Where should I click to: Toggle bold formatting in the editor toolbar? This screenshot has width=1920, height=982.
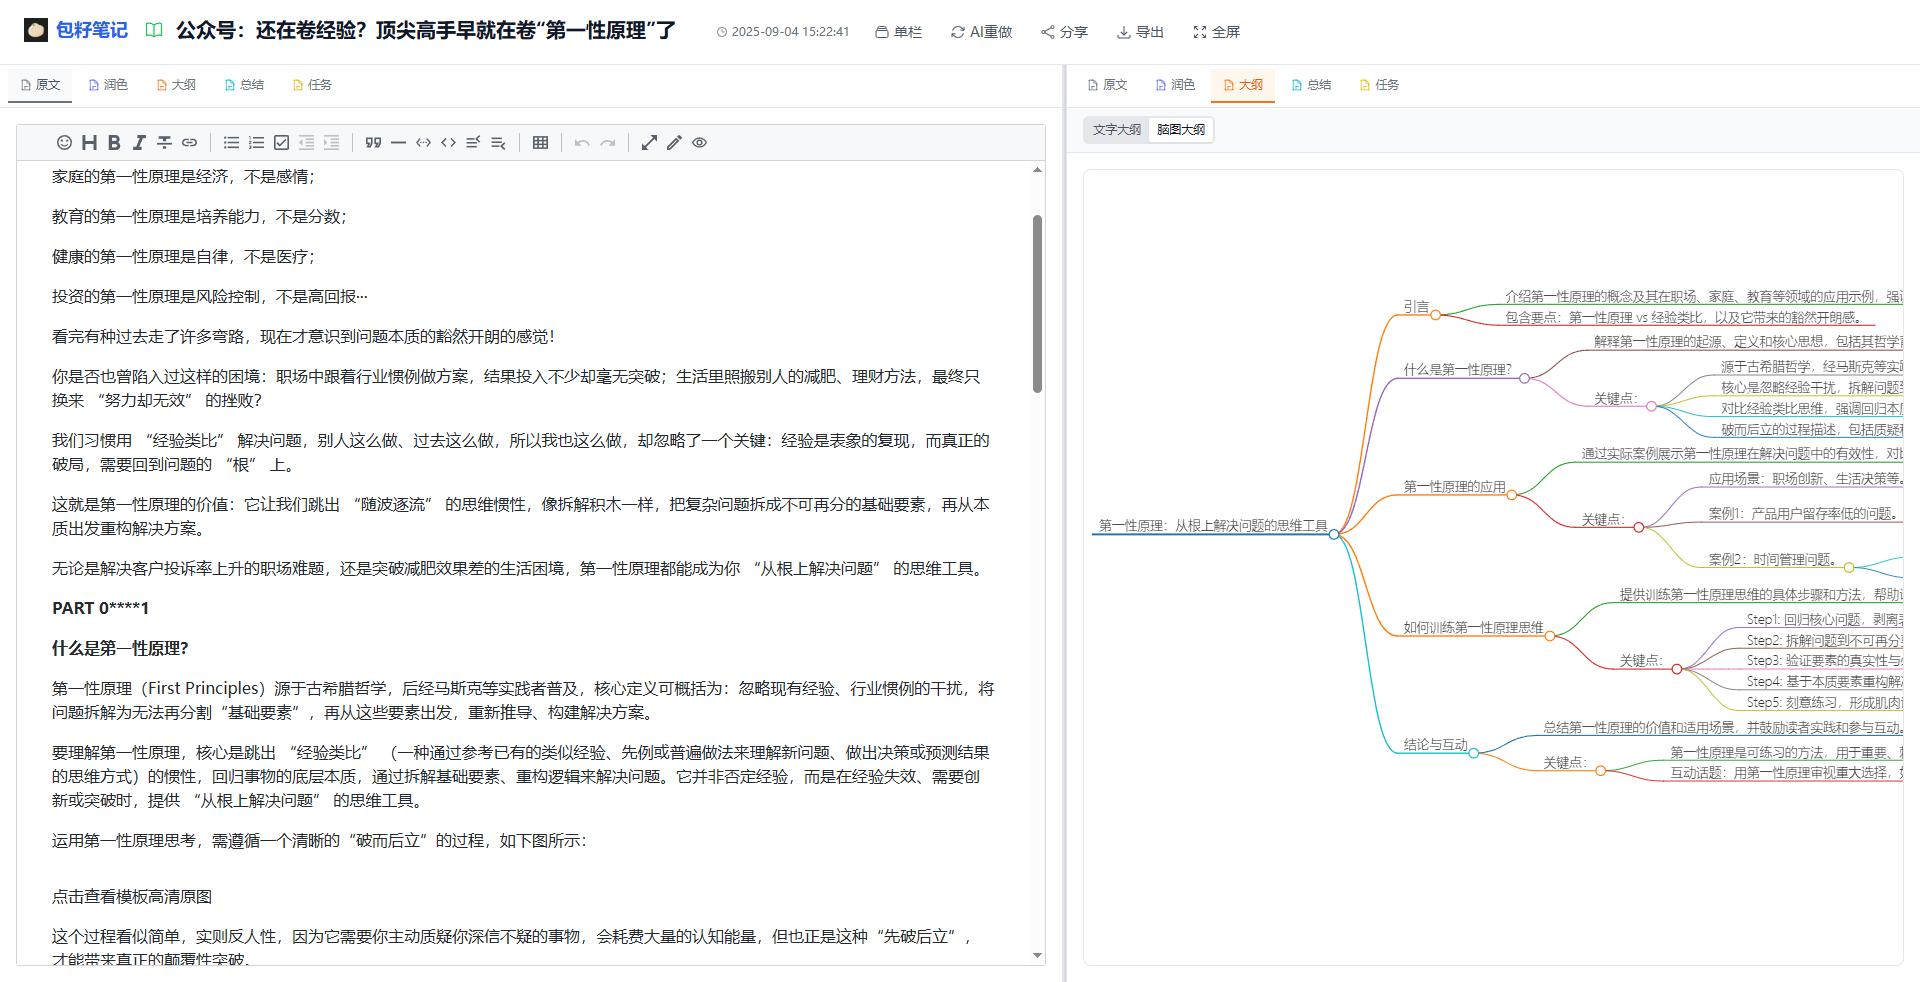coord(114,143)
